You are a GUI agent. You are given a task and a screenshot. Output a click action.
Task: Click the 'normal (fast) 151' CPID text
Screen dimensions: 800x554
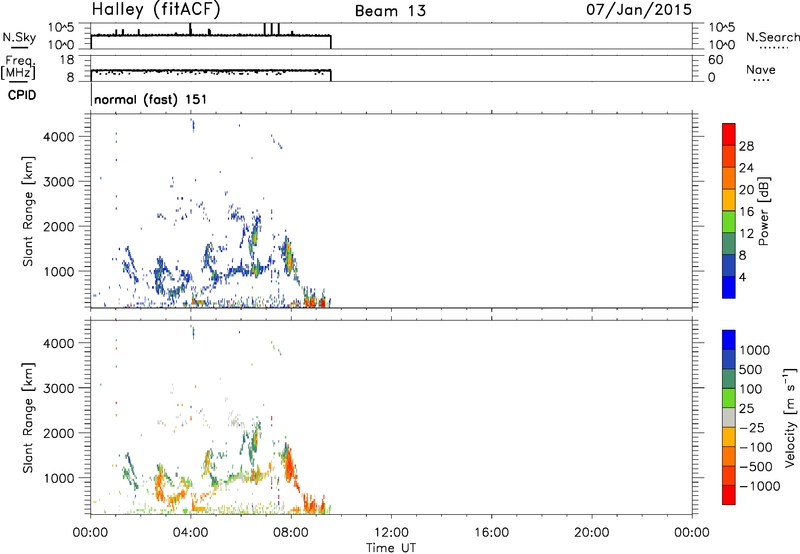point(151,99)
